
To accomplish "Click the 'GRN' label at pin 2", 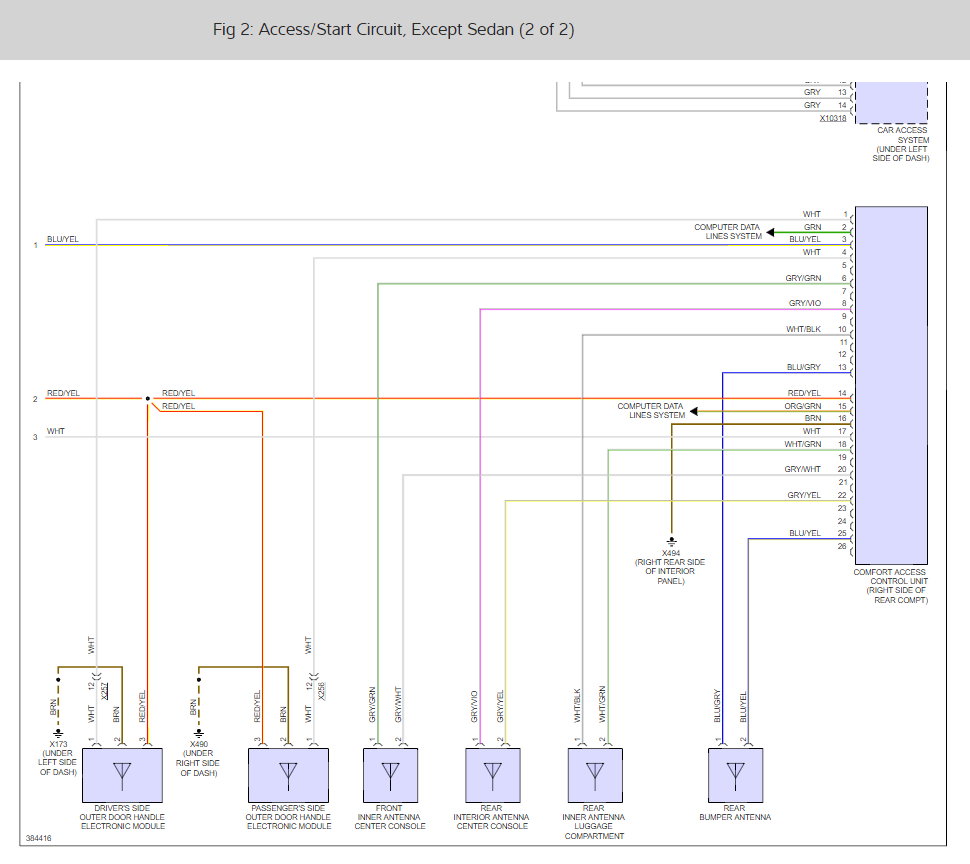I will 812,228.
